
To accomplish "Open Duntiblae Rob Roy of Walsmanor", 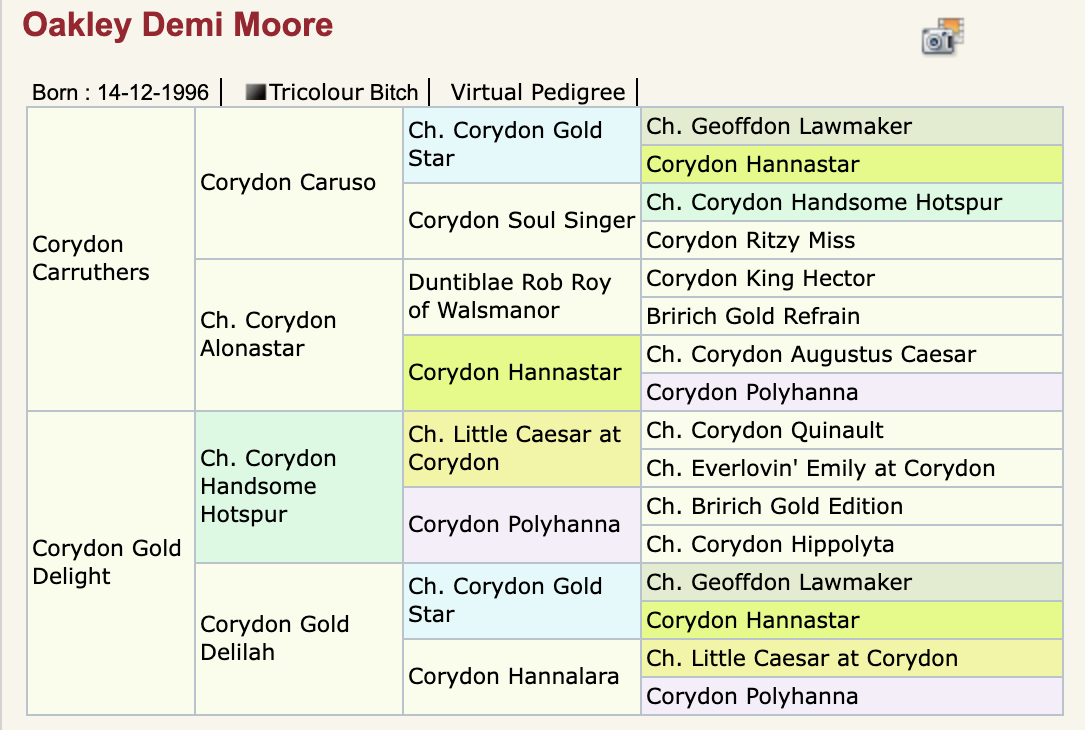I will pos(510,296).
